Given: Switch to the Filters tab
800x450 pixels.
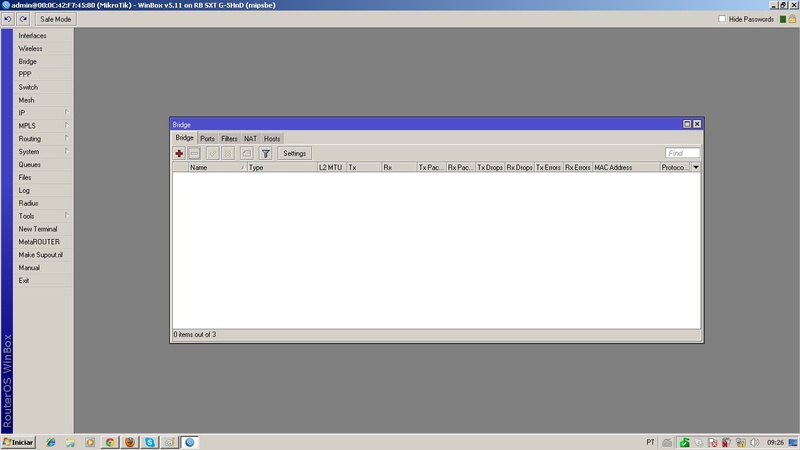Looking at the screenshot, I should click(x=229, y=139).
